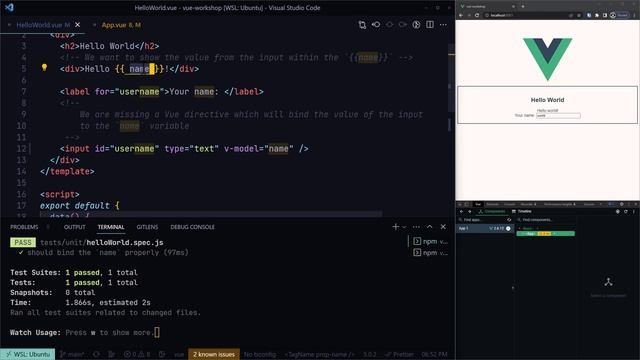This screenshot has width=640, height=360.
Task: Click the Vue logo image on webpage
Action: 547,59
